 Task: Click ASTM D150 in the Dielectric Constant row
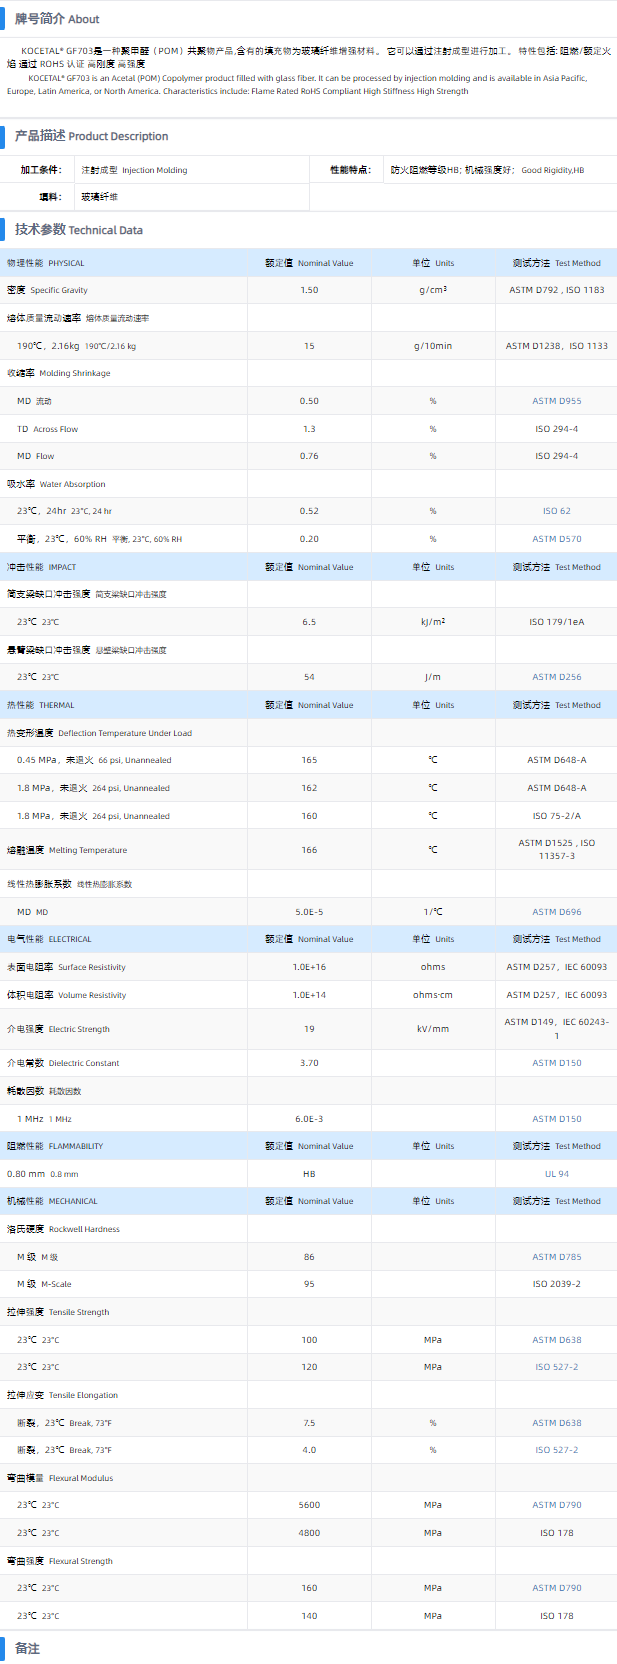coord(556,1063)
